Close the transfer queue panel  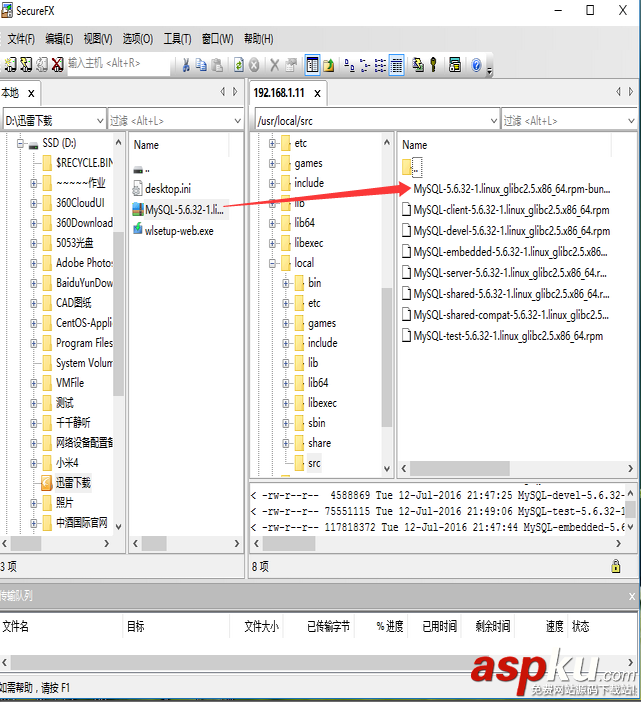click(632, 596)
